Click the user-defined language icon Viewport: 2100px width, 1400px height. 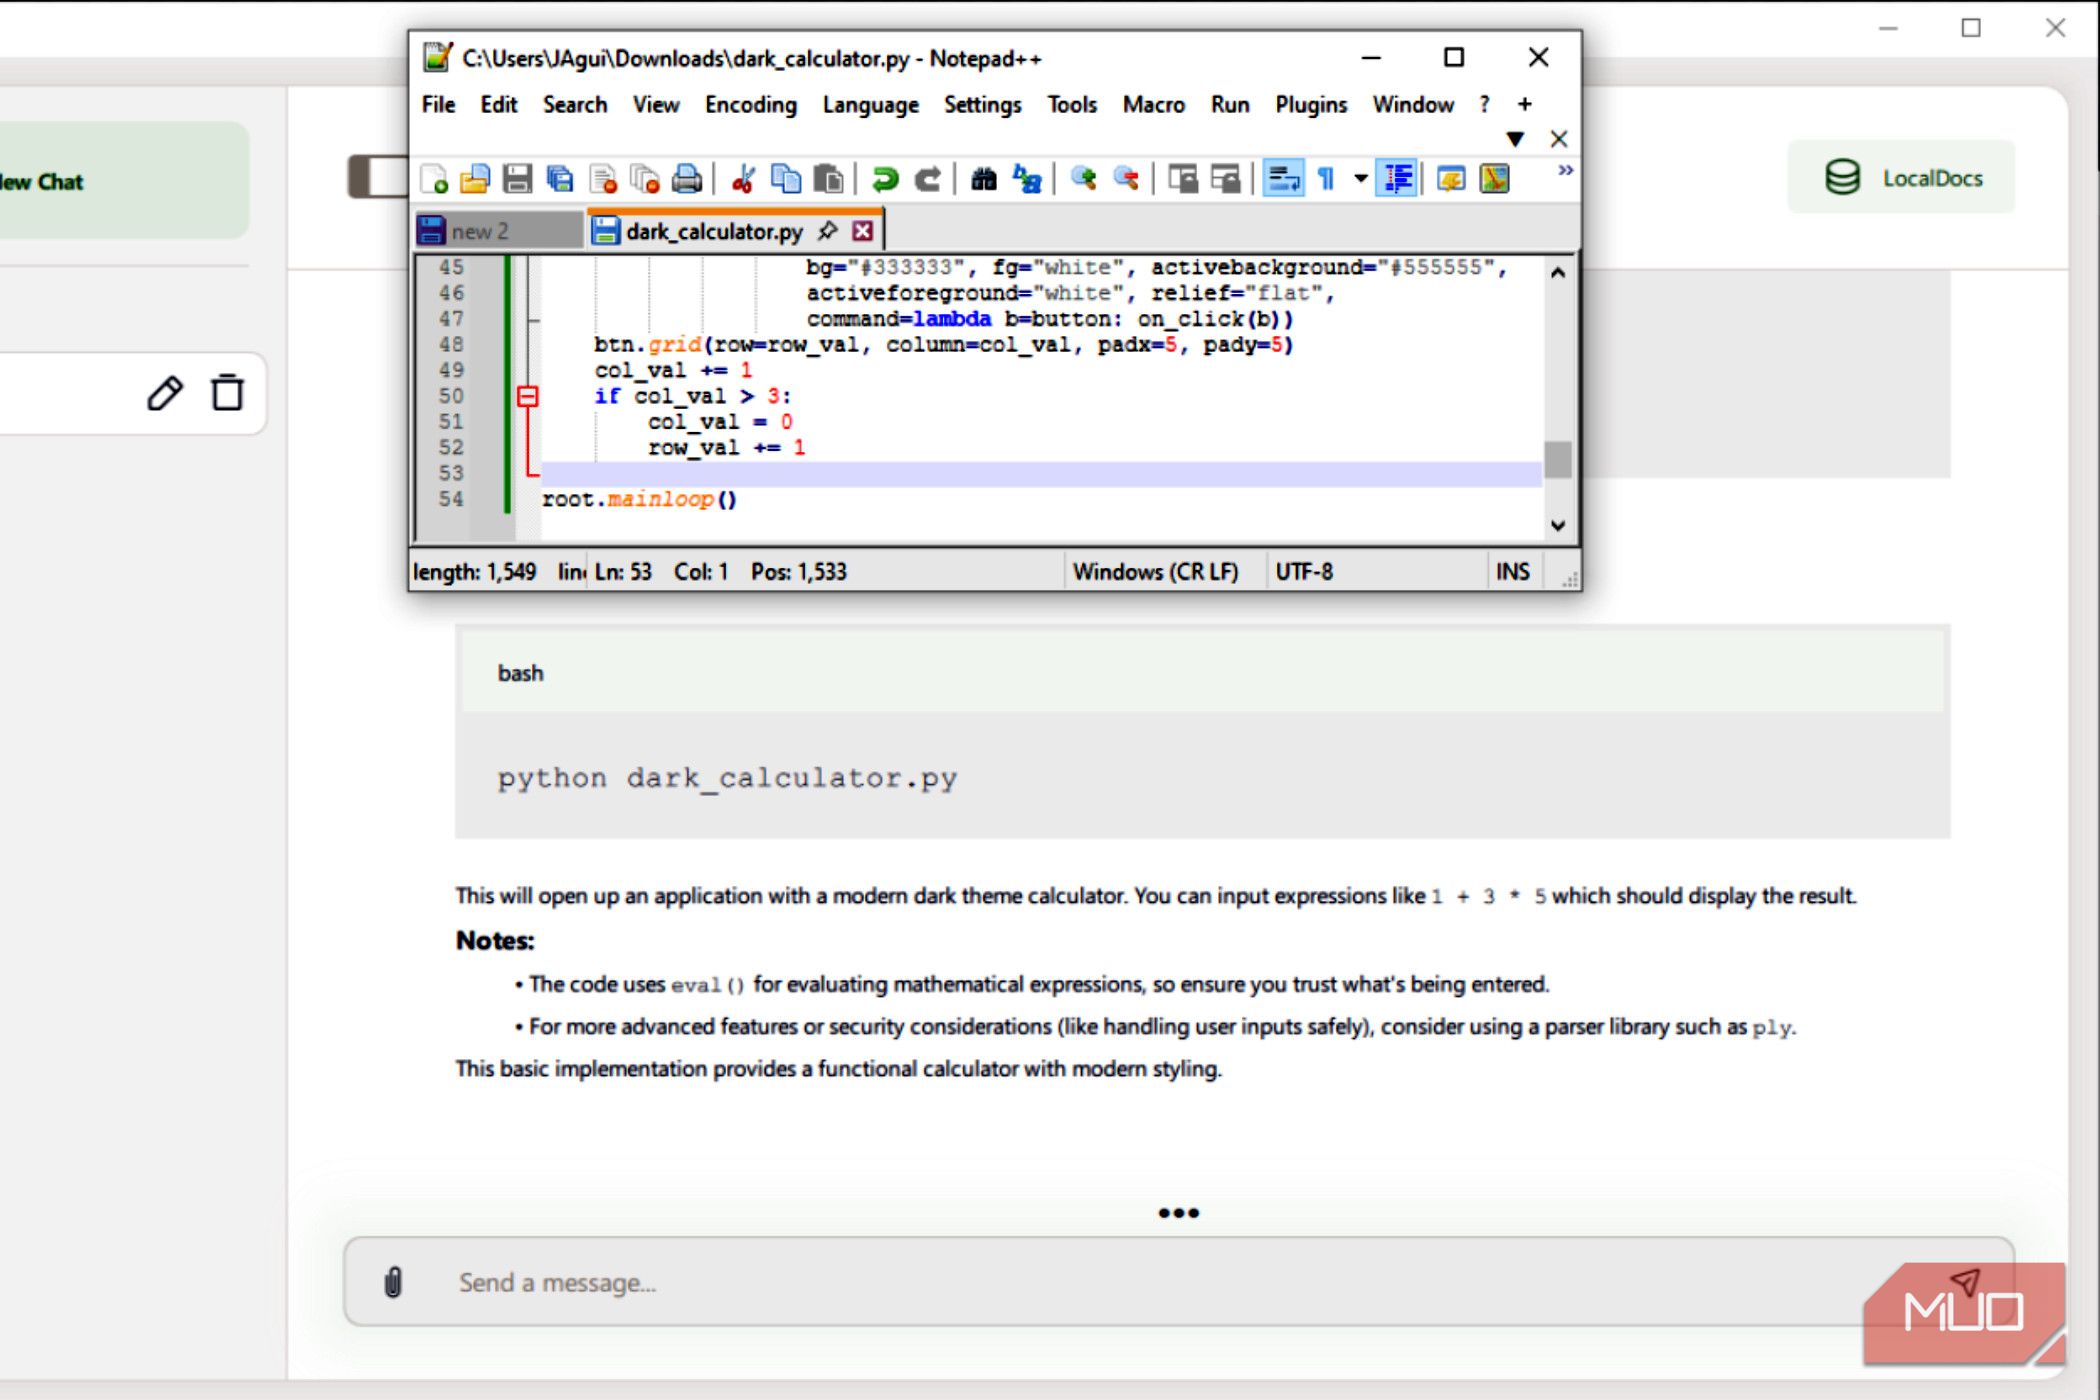(x=1451, y=179)
